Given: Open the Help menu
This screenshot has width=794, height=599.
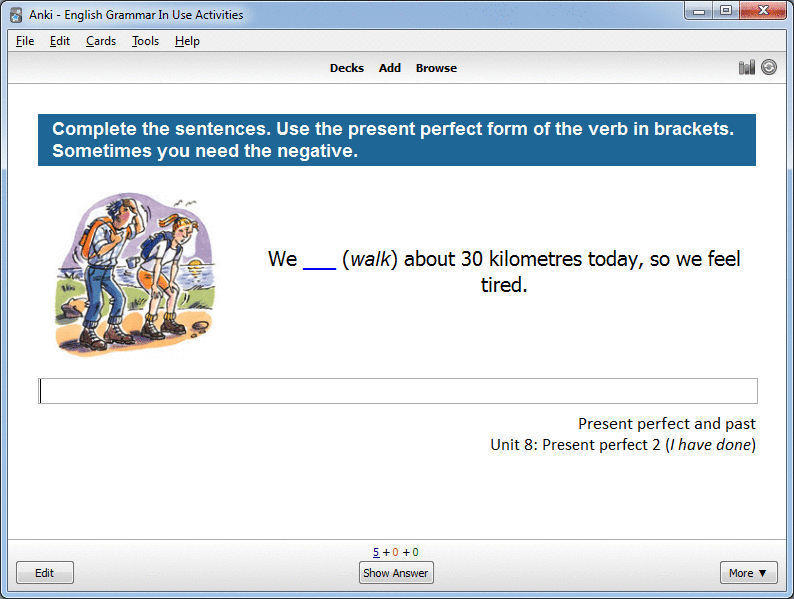Looking at the screenshot, I should point(187,41).
